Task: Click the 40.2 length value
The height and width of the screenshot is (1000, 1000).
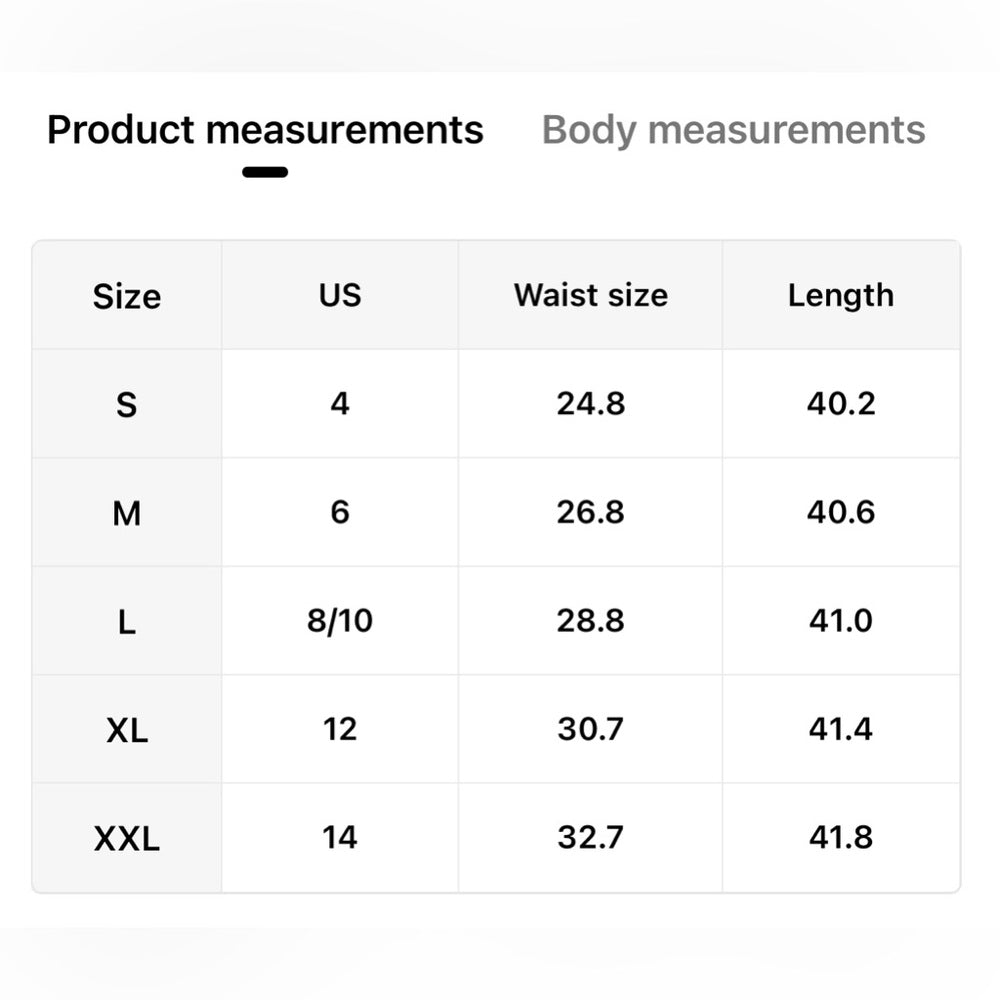Action: click(841, 404)
